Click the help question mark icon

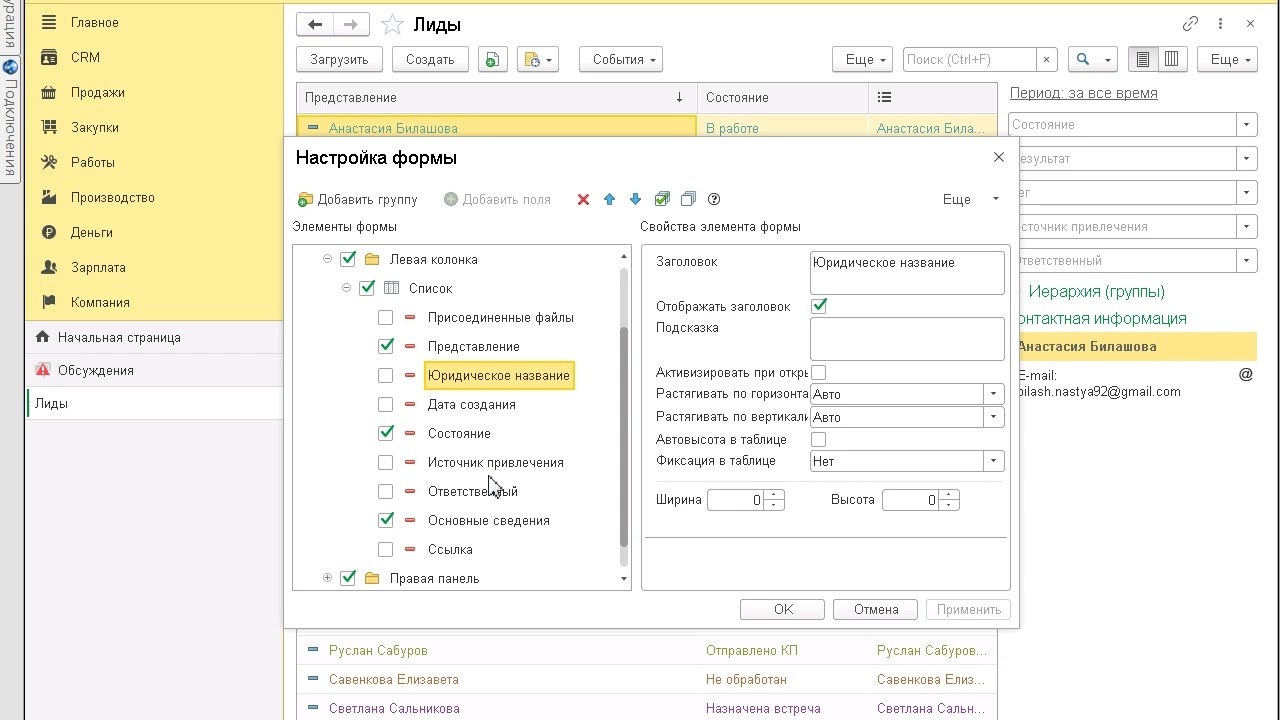[714, 200]
